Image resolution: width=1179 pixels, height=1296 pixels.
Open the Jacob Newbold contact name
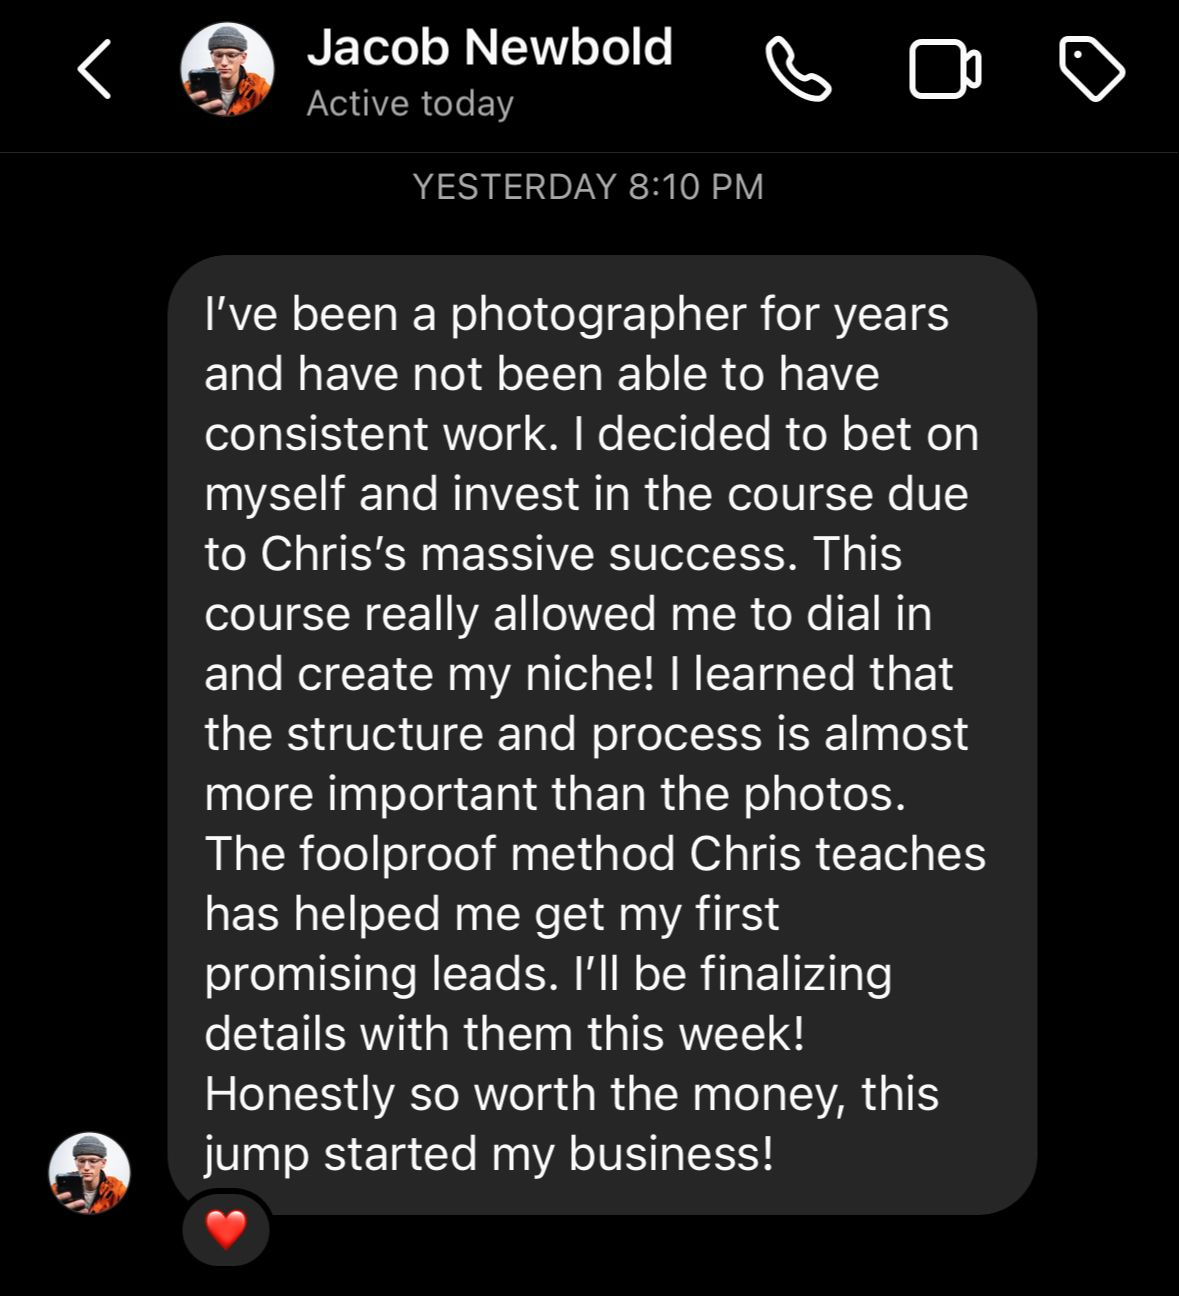tap(489, 47)
